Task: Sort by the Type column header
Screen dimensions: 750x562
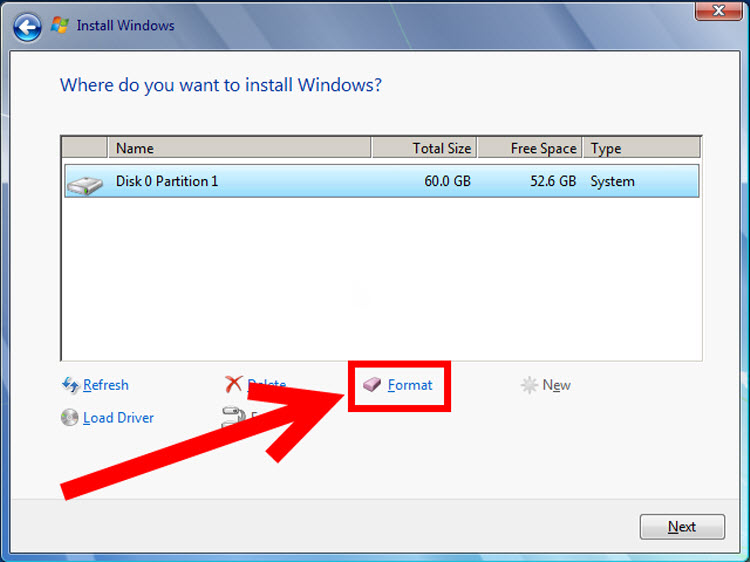Action: [x=641, y=148]
